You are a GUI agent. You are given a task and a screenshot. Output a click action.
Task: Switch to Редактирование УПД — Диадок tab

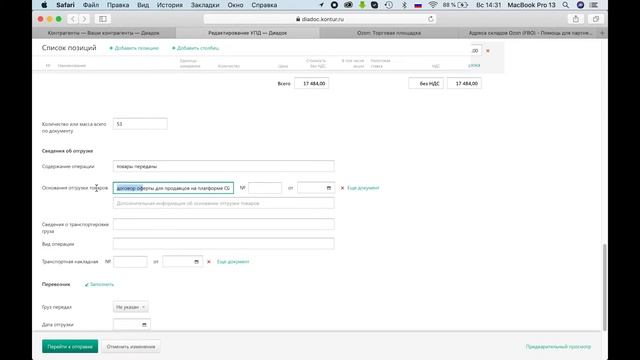[x=247, y=33]
